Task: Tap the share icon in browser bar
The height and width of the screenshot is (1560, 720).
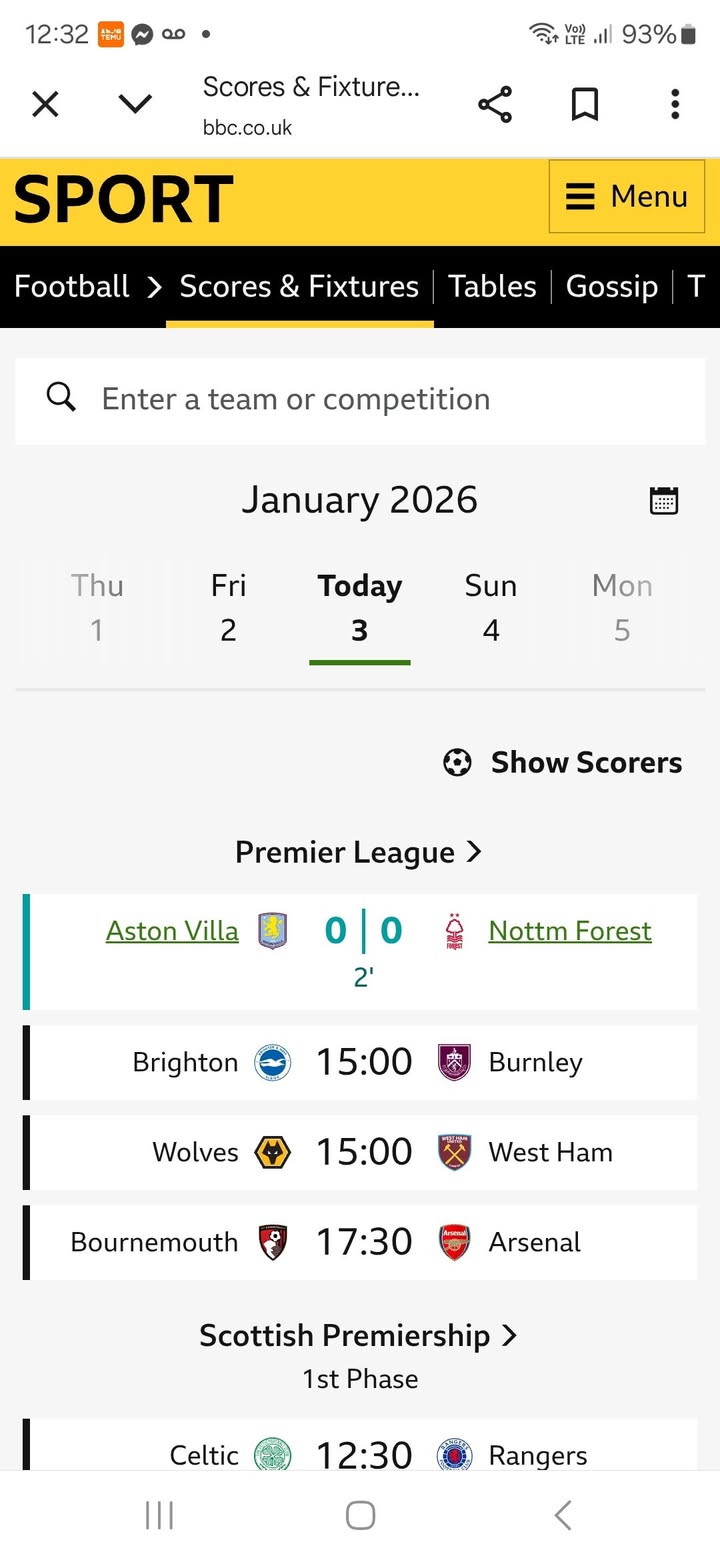Action: (494, 104)
